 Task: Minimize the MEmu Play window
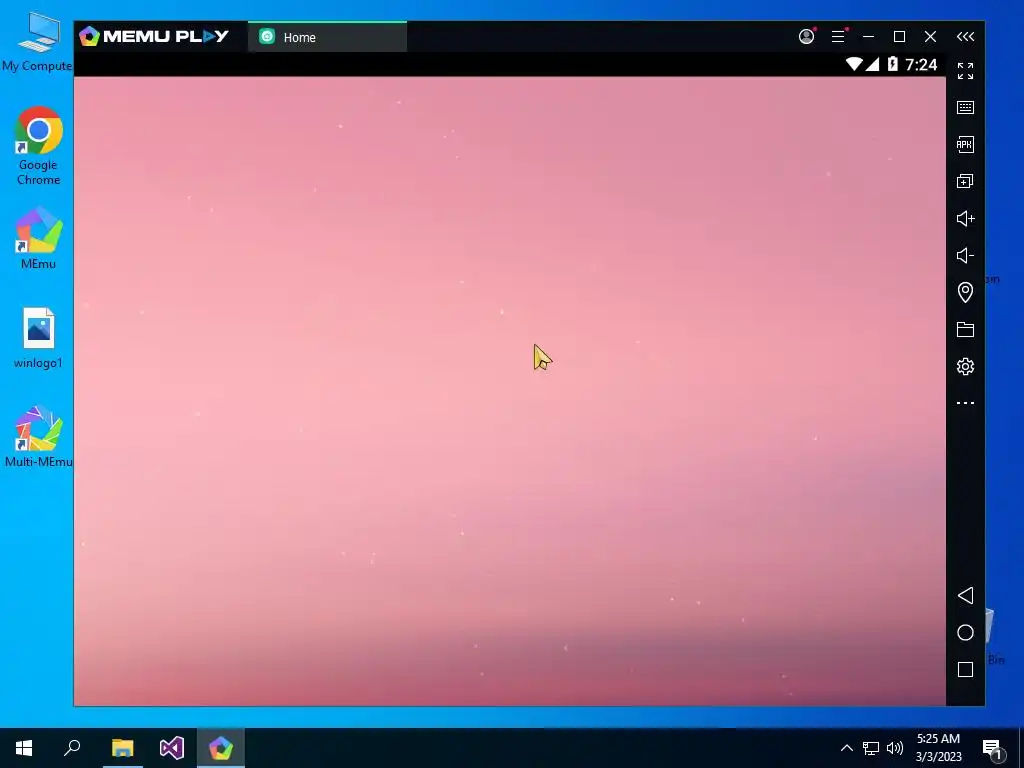[868, 37]
